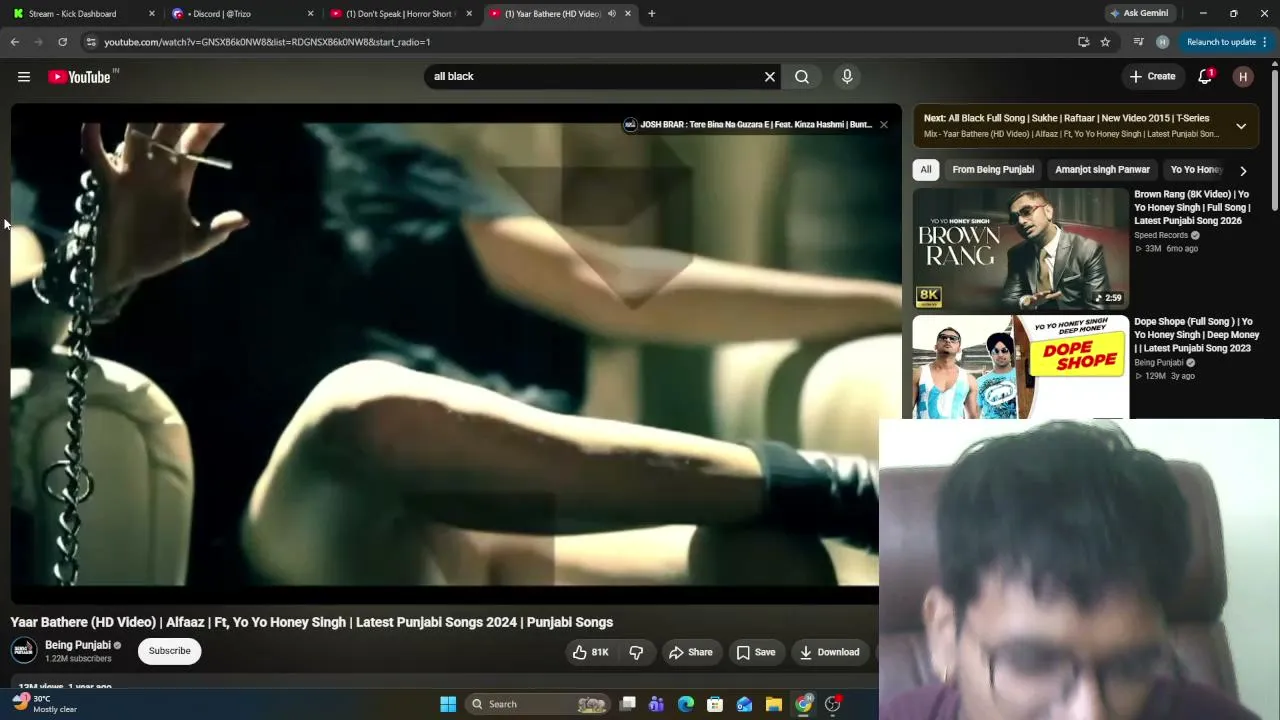This screenshot has height=720, width=1280.
Task: Open Outlook from taskbar
Action: [745, 704]
